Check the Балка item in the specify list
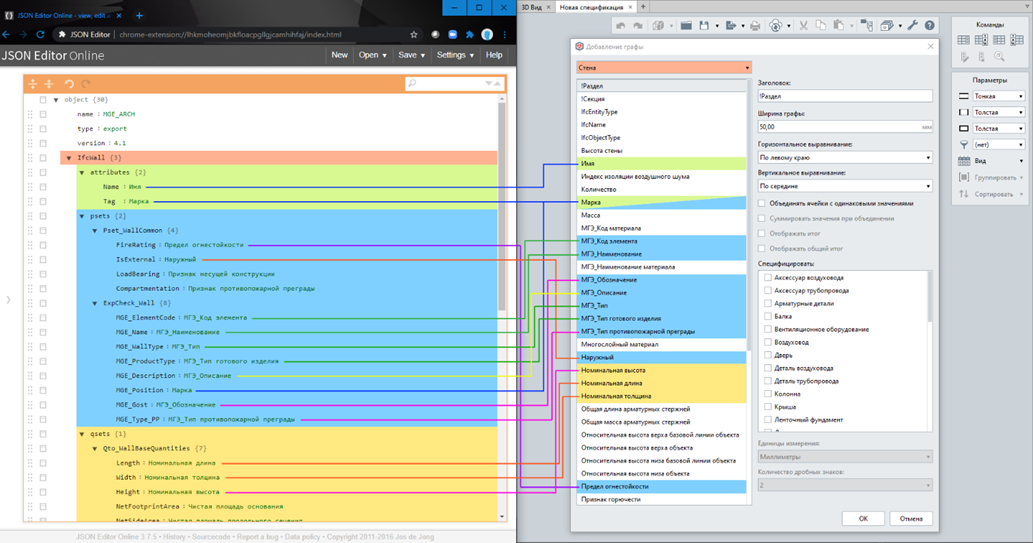 (x=768, y=316)
